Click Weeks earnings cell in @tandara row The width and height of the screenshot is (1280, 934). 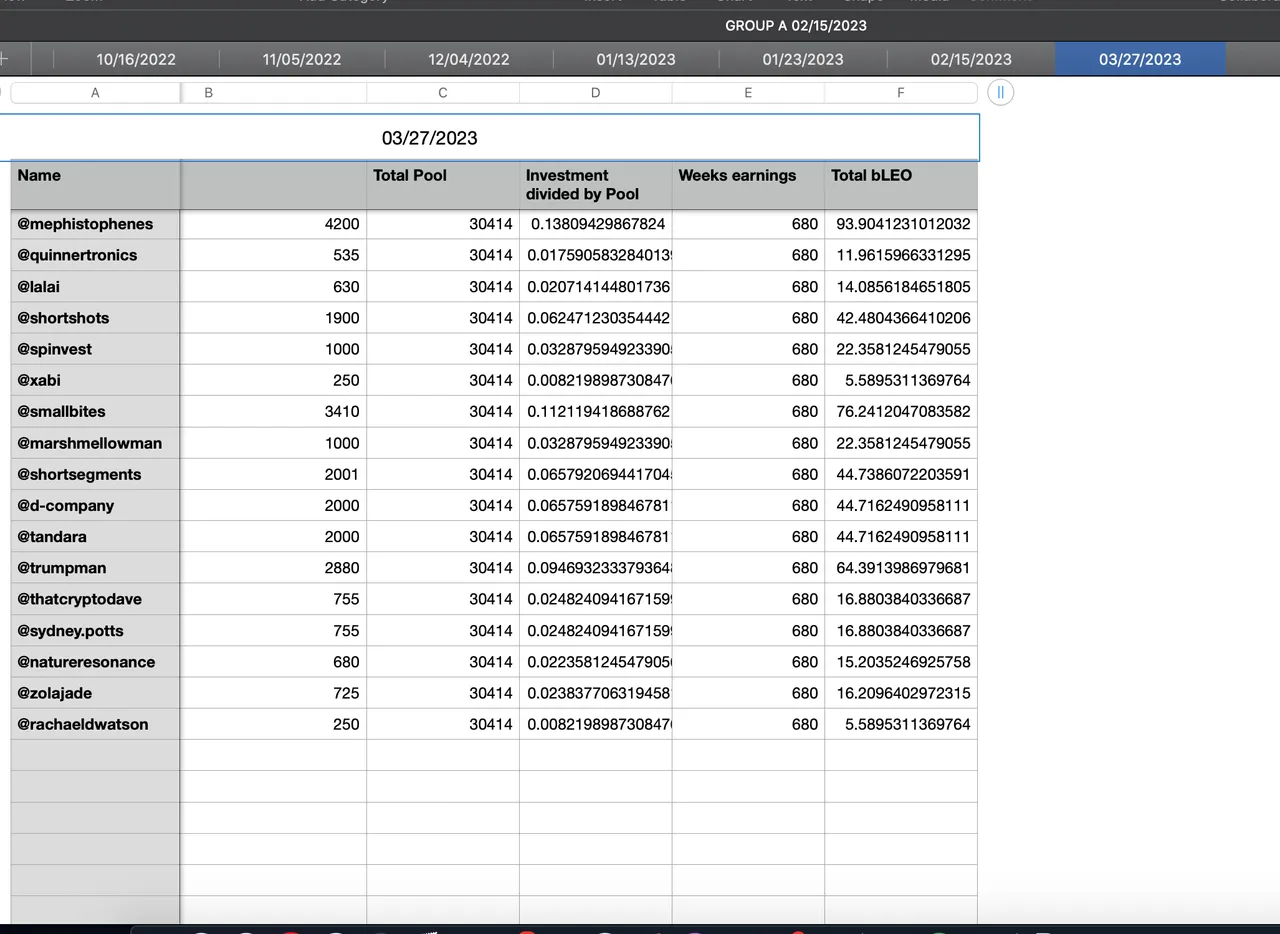click(x=748, y=536)
